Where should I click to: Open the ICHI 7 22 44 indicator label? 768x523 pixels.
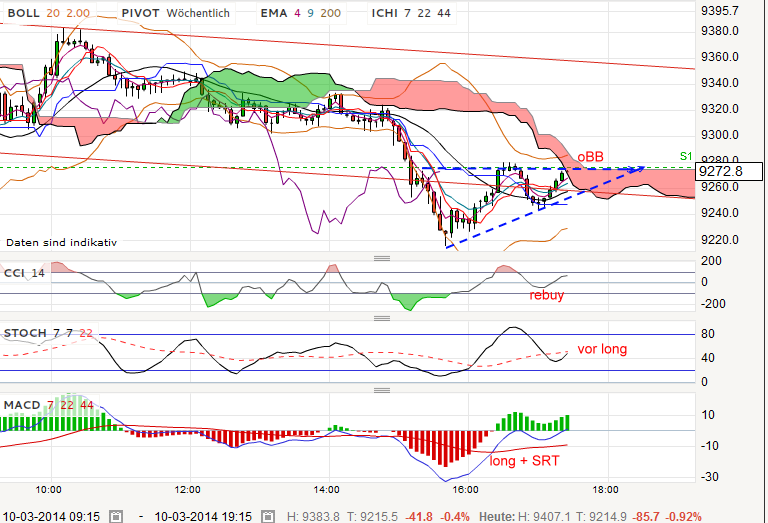tap(411, 13)
